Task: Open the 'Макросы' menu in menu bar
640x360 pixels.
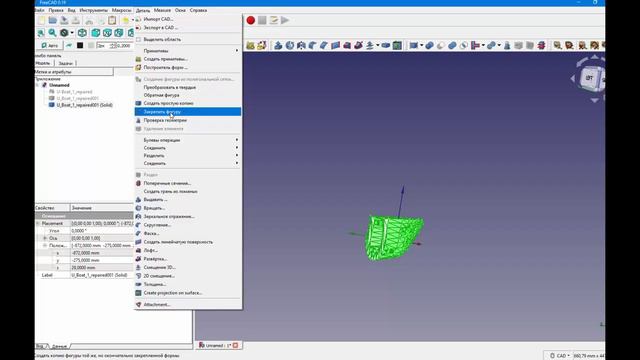Action: point(121,10)
